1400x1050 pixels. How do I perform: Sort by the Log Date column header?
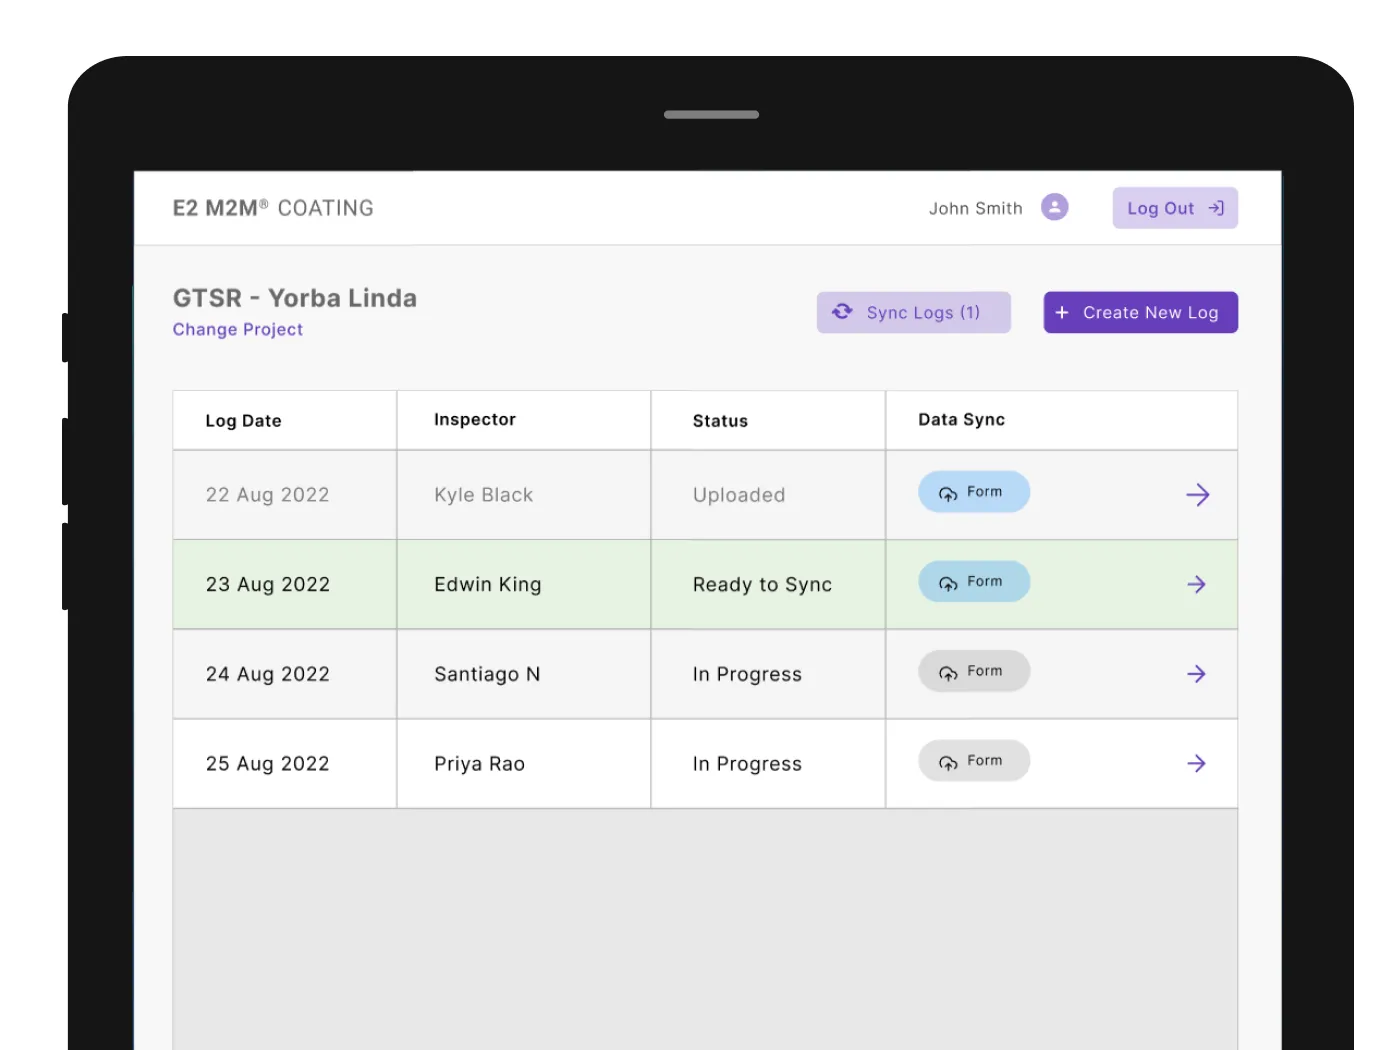(243, 421)
